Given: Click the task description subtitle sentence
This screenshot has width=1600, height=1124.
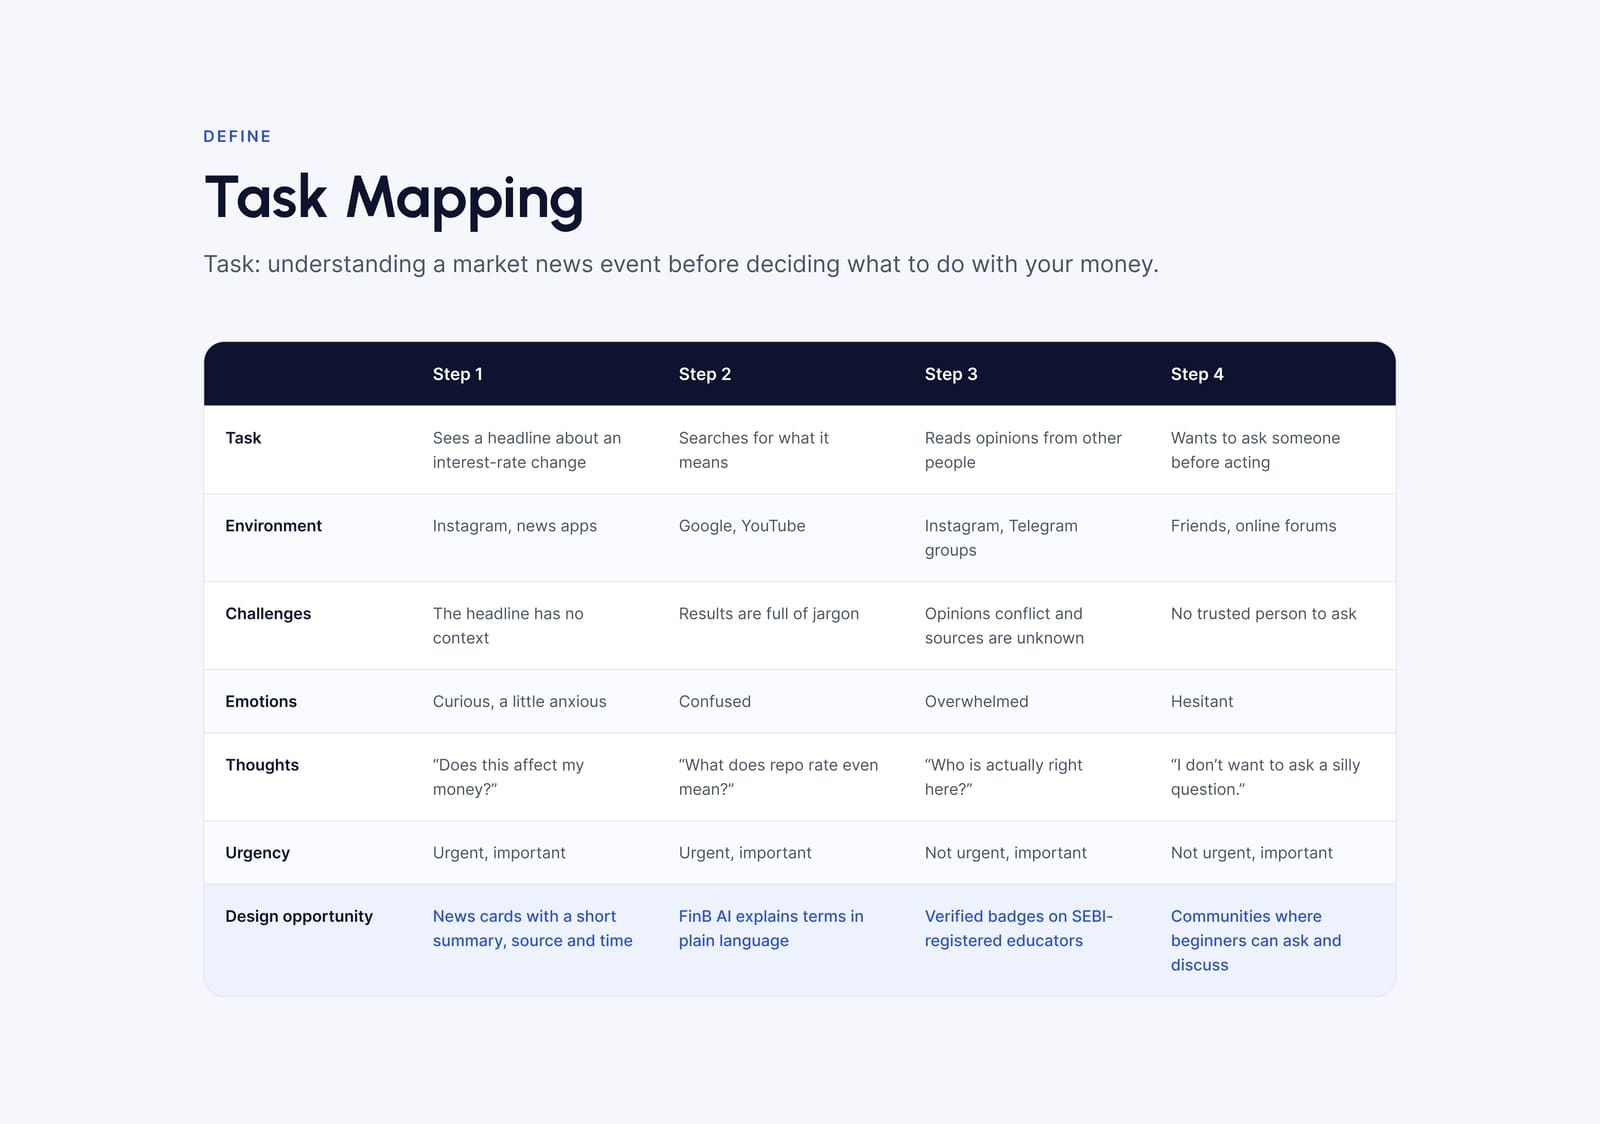Looking at the screenshot, I should (x=681, y=264).
